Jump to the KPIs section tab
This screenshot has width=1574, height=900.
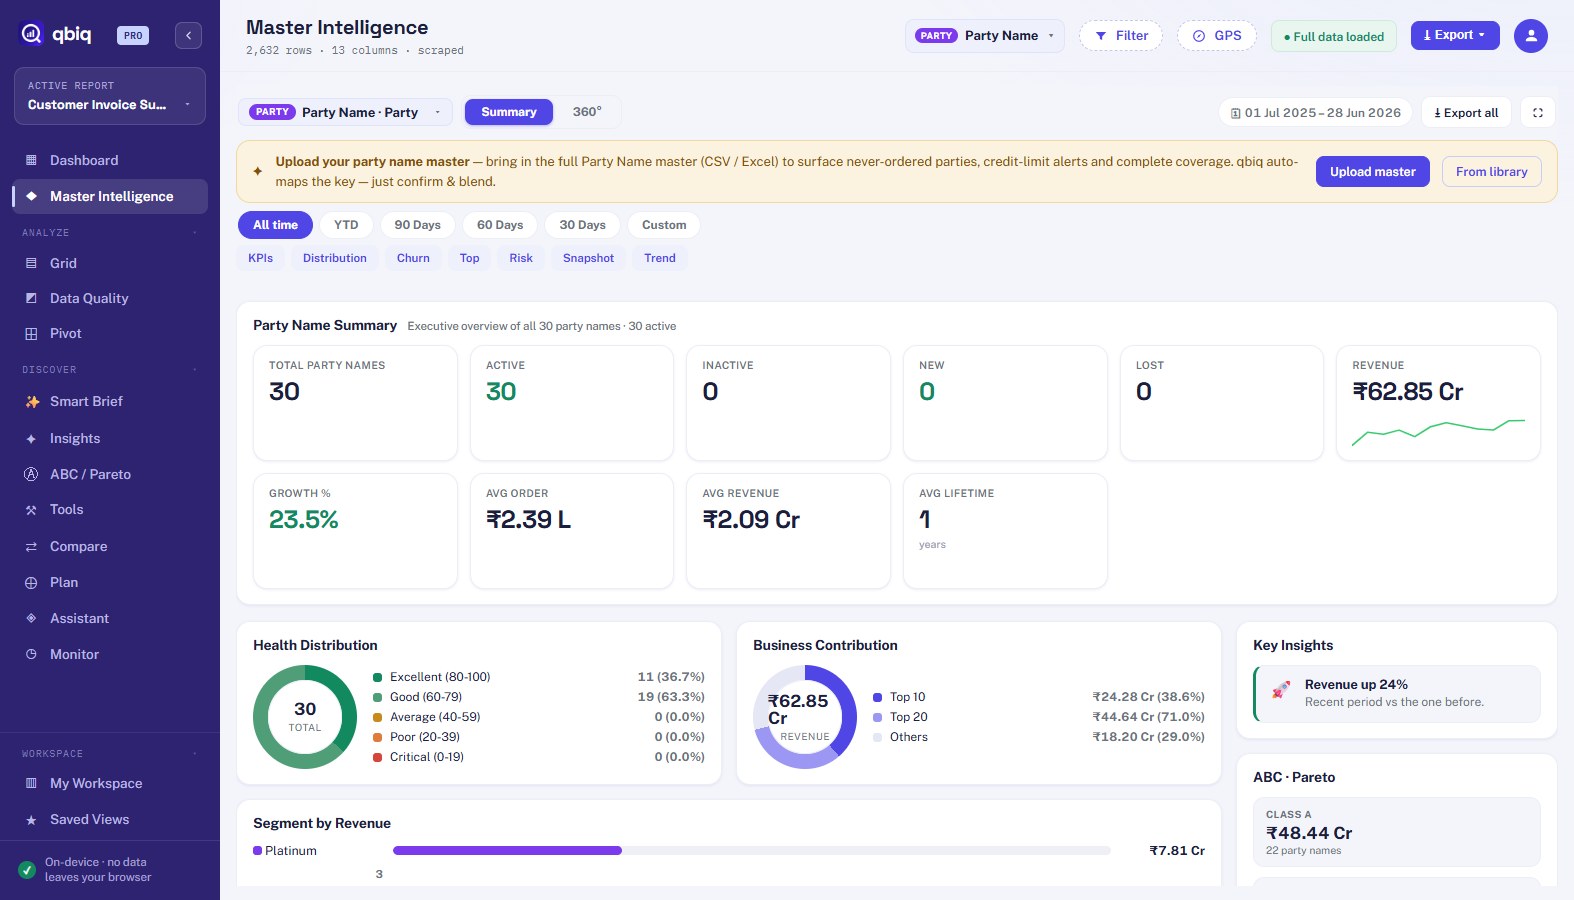[261, 258]
